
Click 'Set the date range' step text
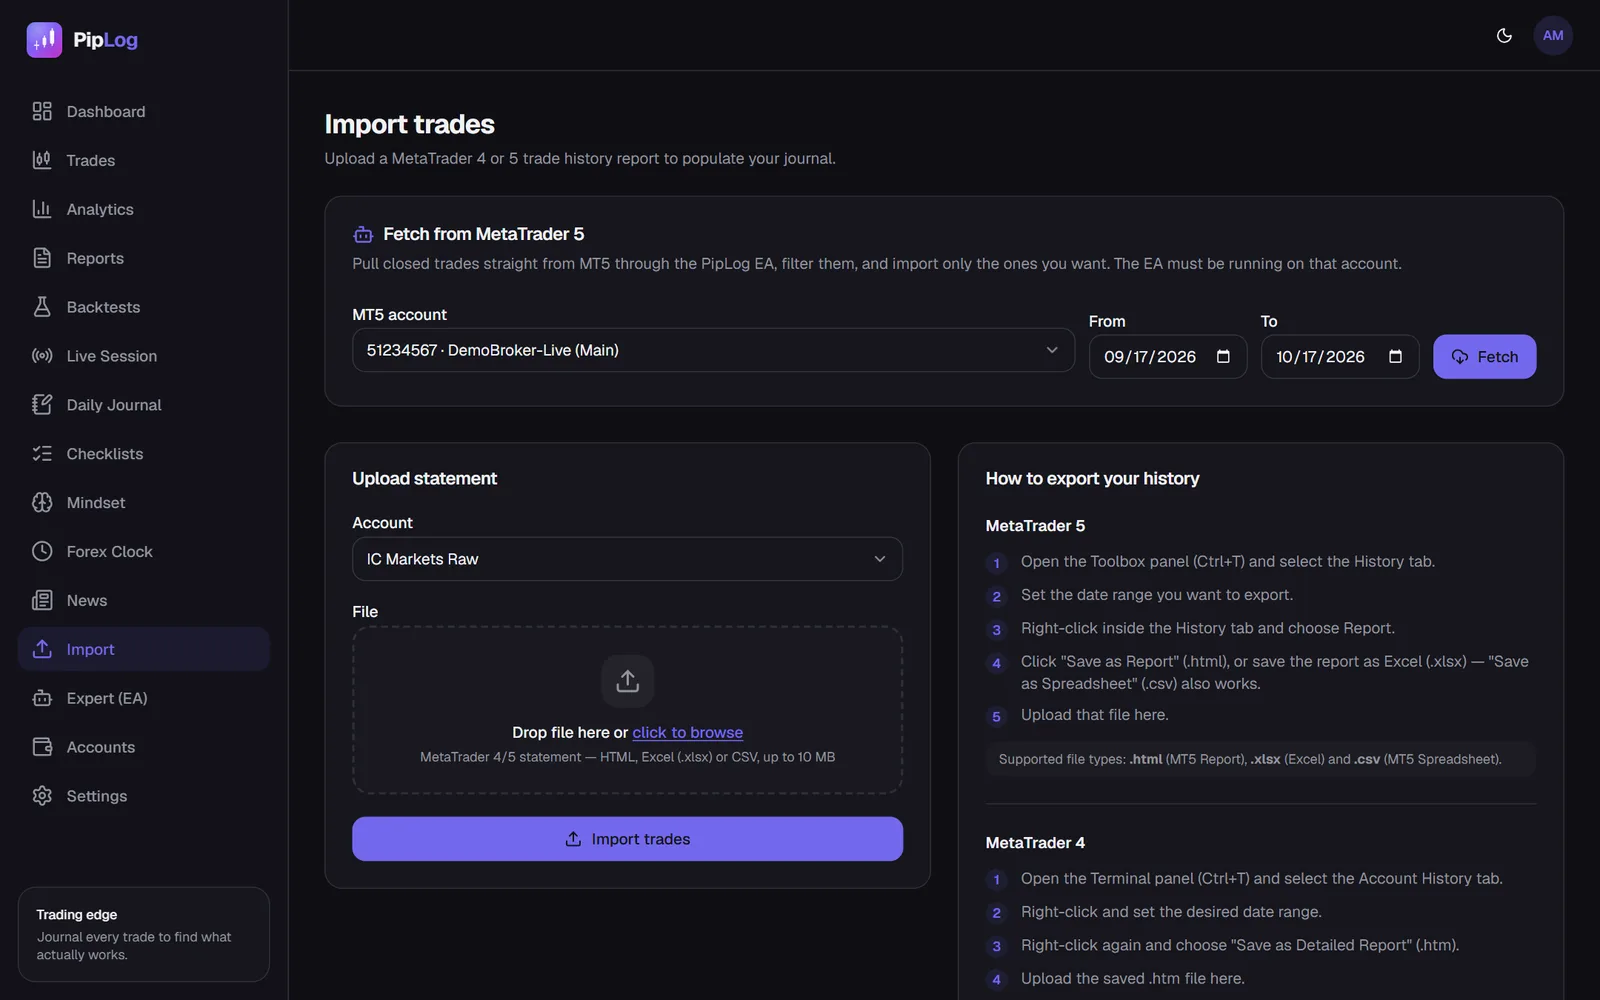(1156, 595)
